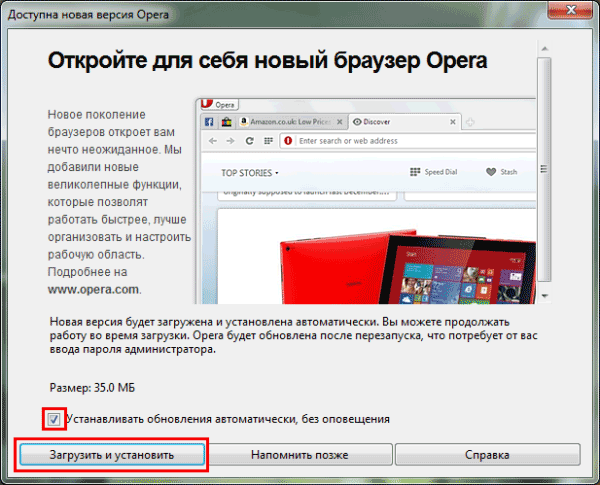600x485 pixels.
Task: Choose Напомнить позже button
Action: (x=300, y=454)
